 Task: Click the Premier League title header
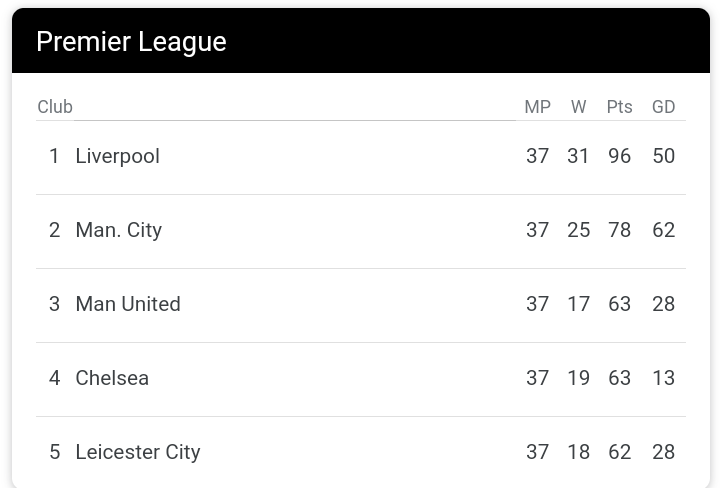131,42
